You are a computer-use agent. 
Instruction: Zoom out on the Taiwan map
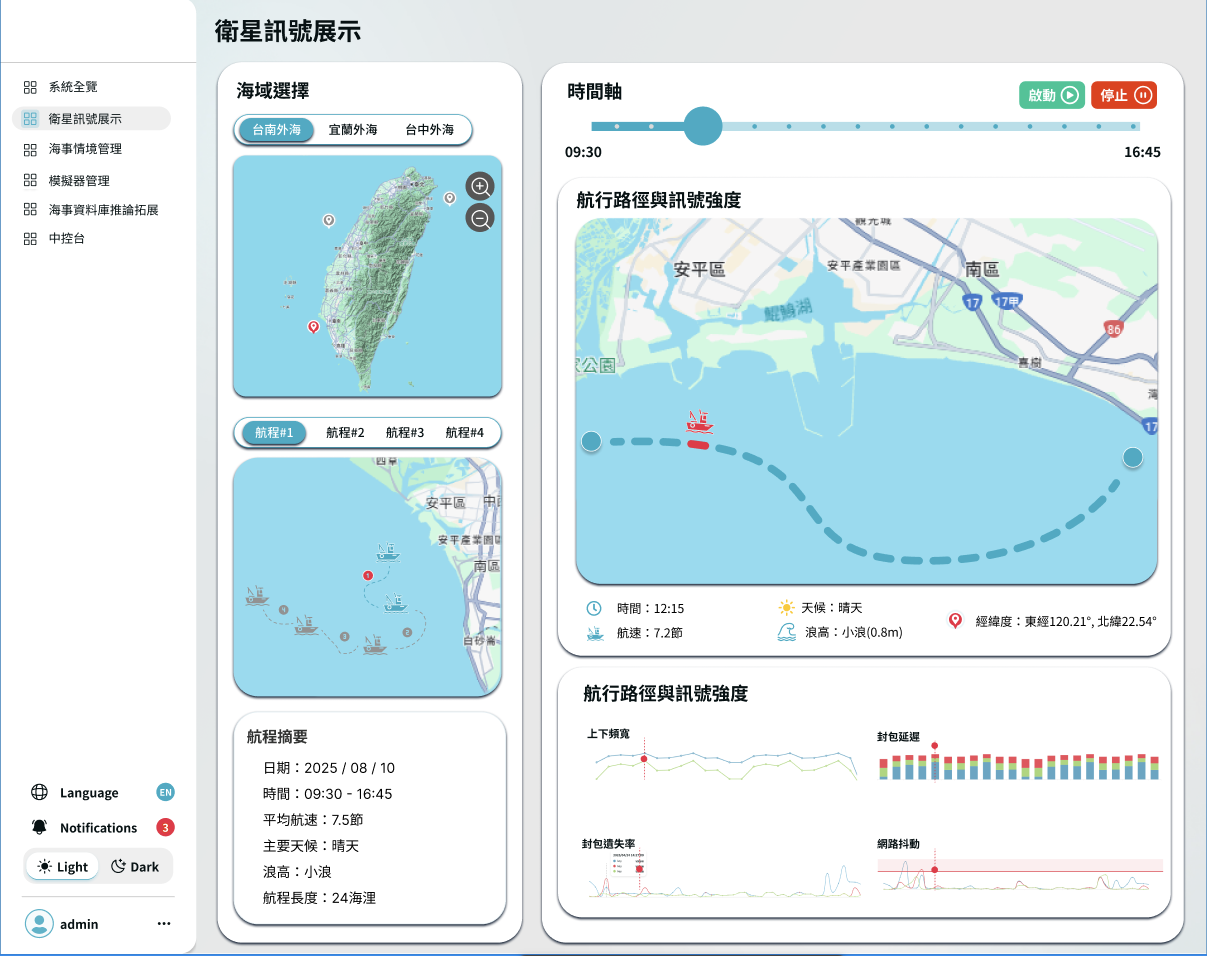(480, 219)
